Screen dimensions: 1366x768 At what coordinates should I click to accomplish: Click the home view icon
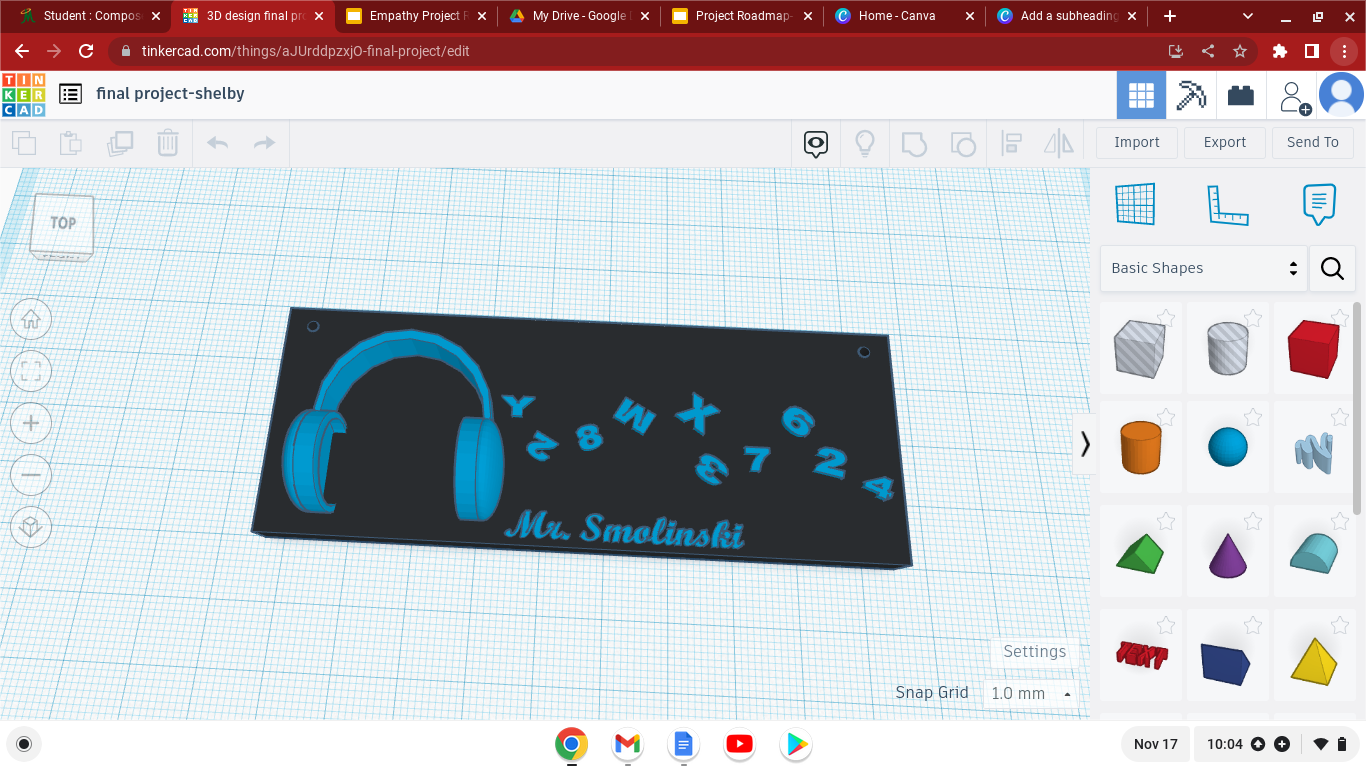pos(31,319)
